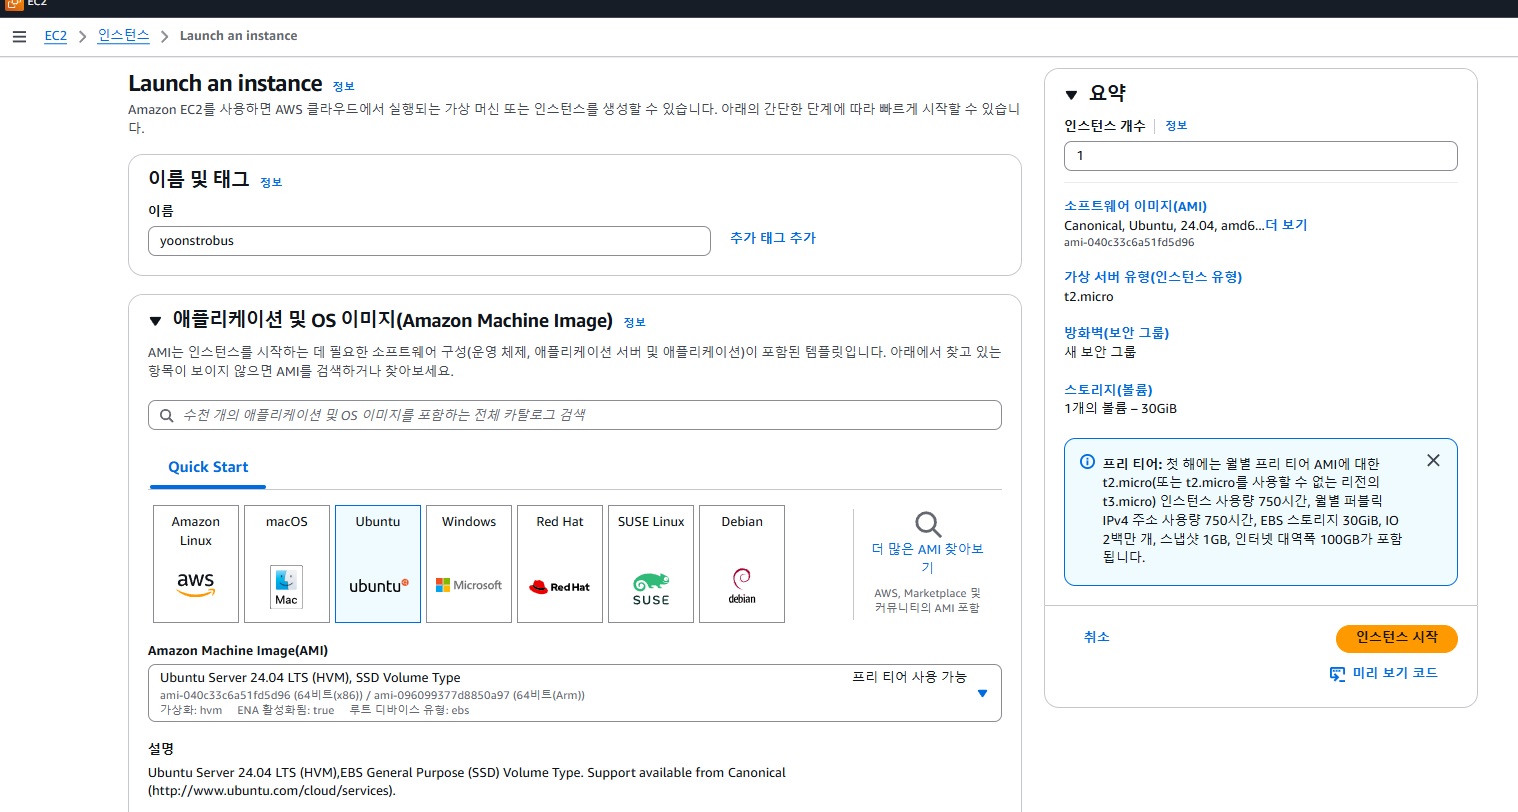Click 가상 서버 유형(인스턴스 유형) link
This screenshot has width=1518, height=812.
[1153, 277]
